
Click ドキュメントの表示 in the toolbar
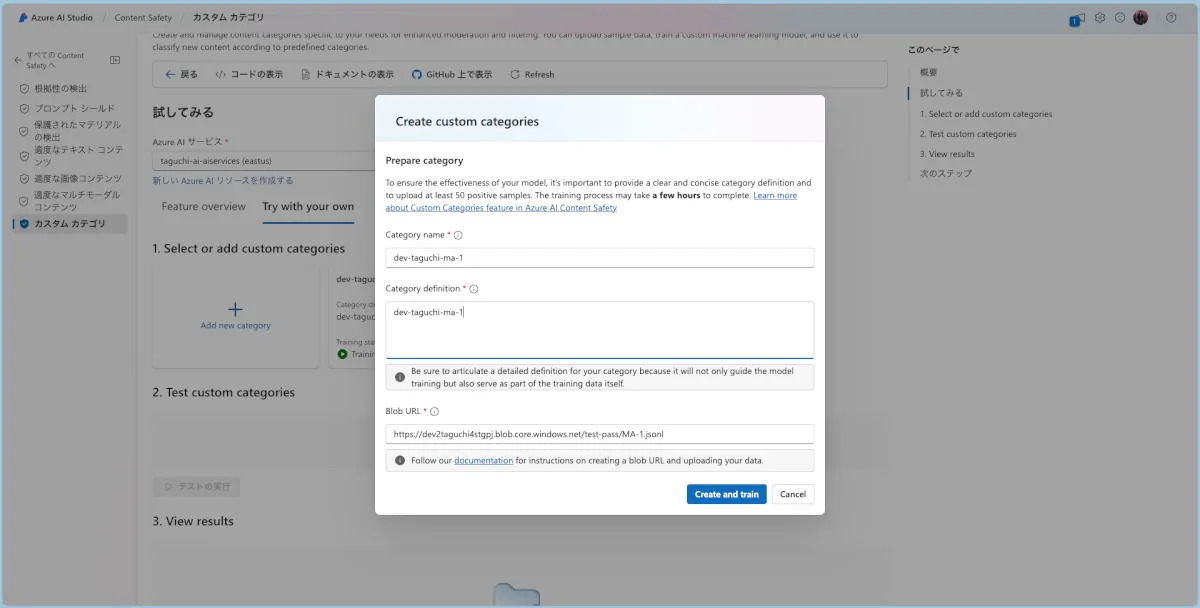coord(347,74)
